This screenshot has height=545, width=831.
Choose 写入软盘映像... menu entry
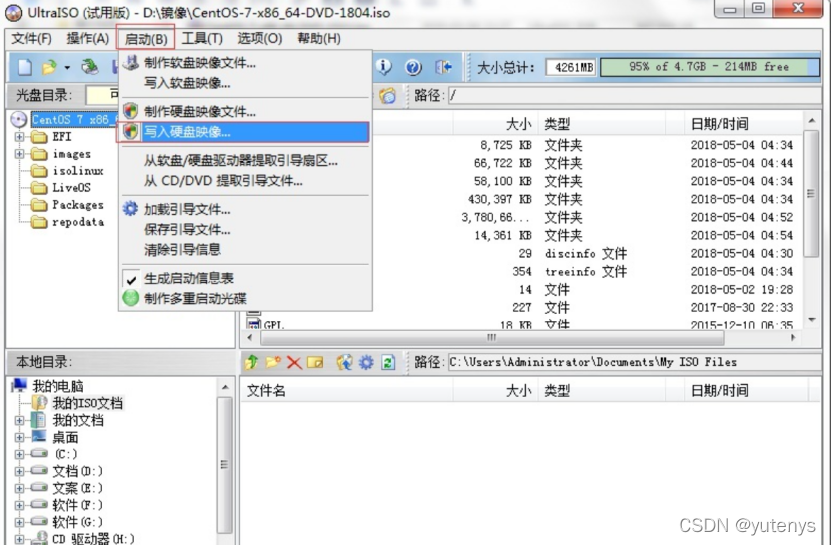tap(245, 83)
